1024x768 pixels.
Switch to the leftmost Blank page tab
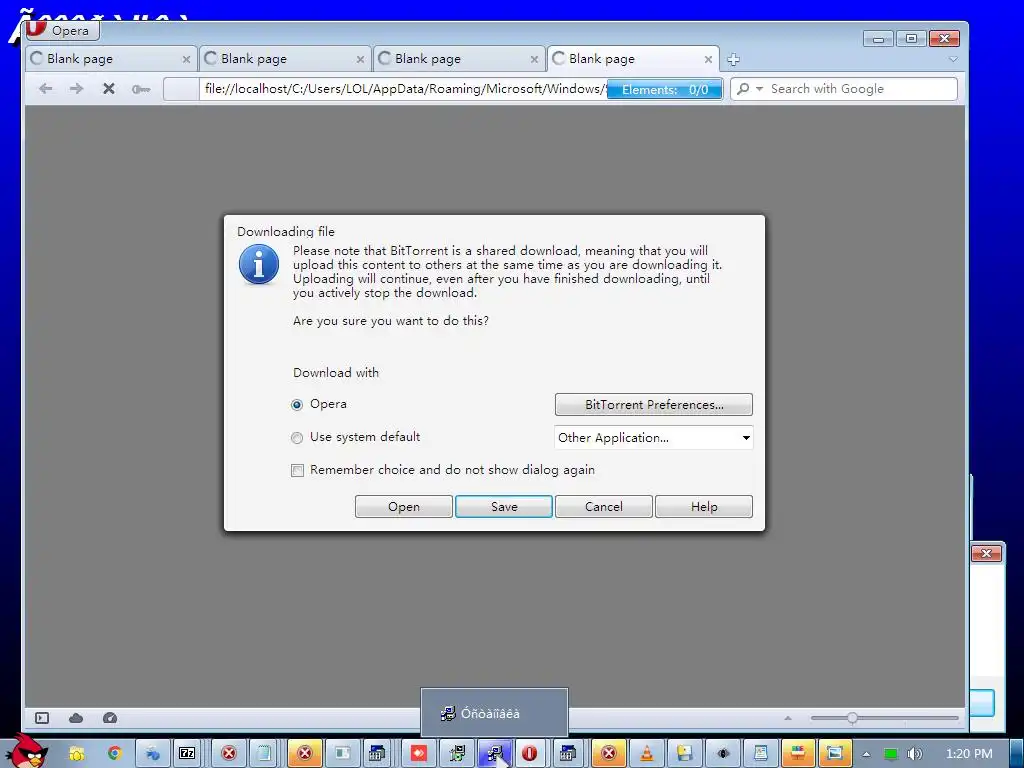pyautogui.click(x=110, y=59)
